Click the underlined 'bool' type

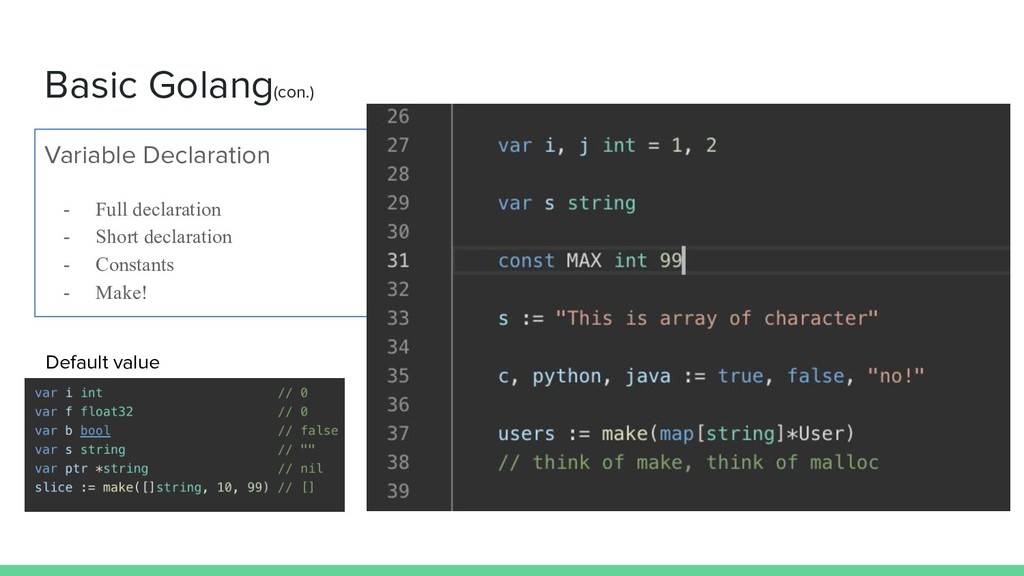coord(95,430)
